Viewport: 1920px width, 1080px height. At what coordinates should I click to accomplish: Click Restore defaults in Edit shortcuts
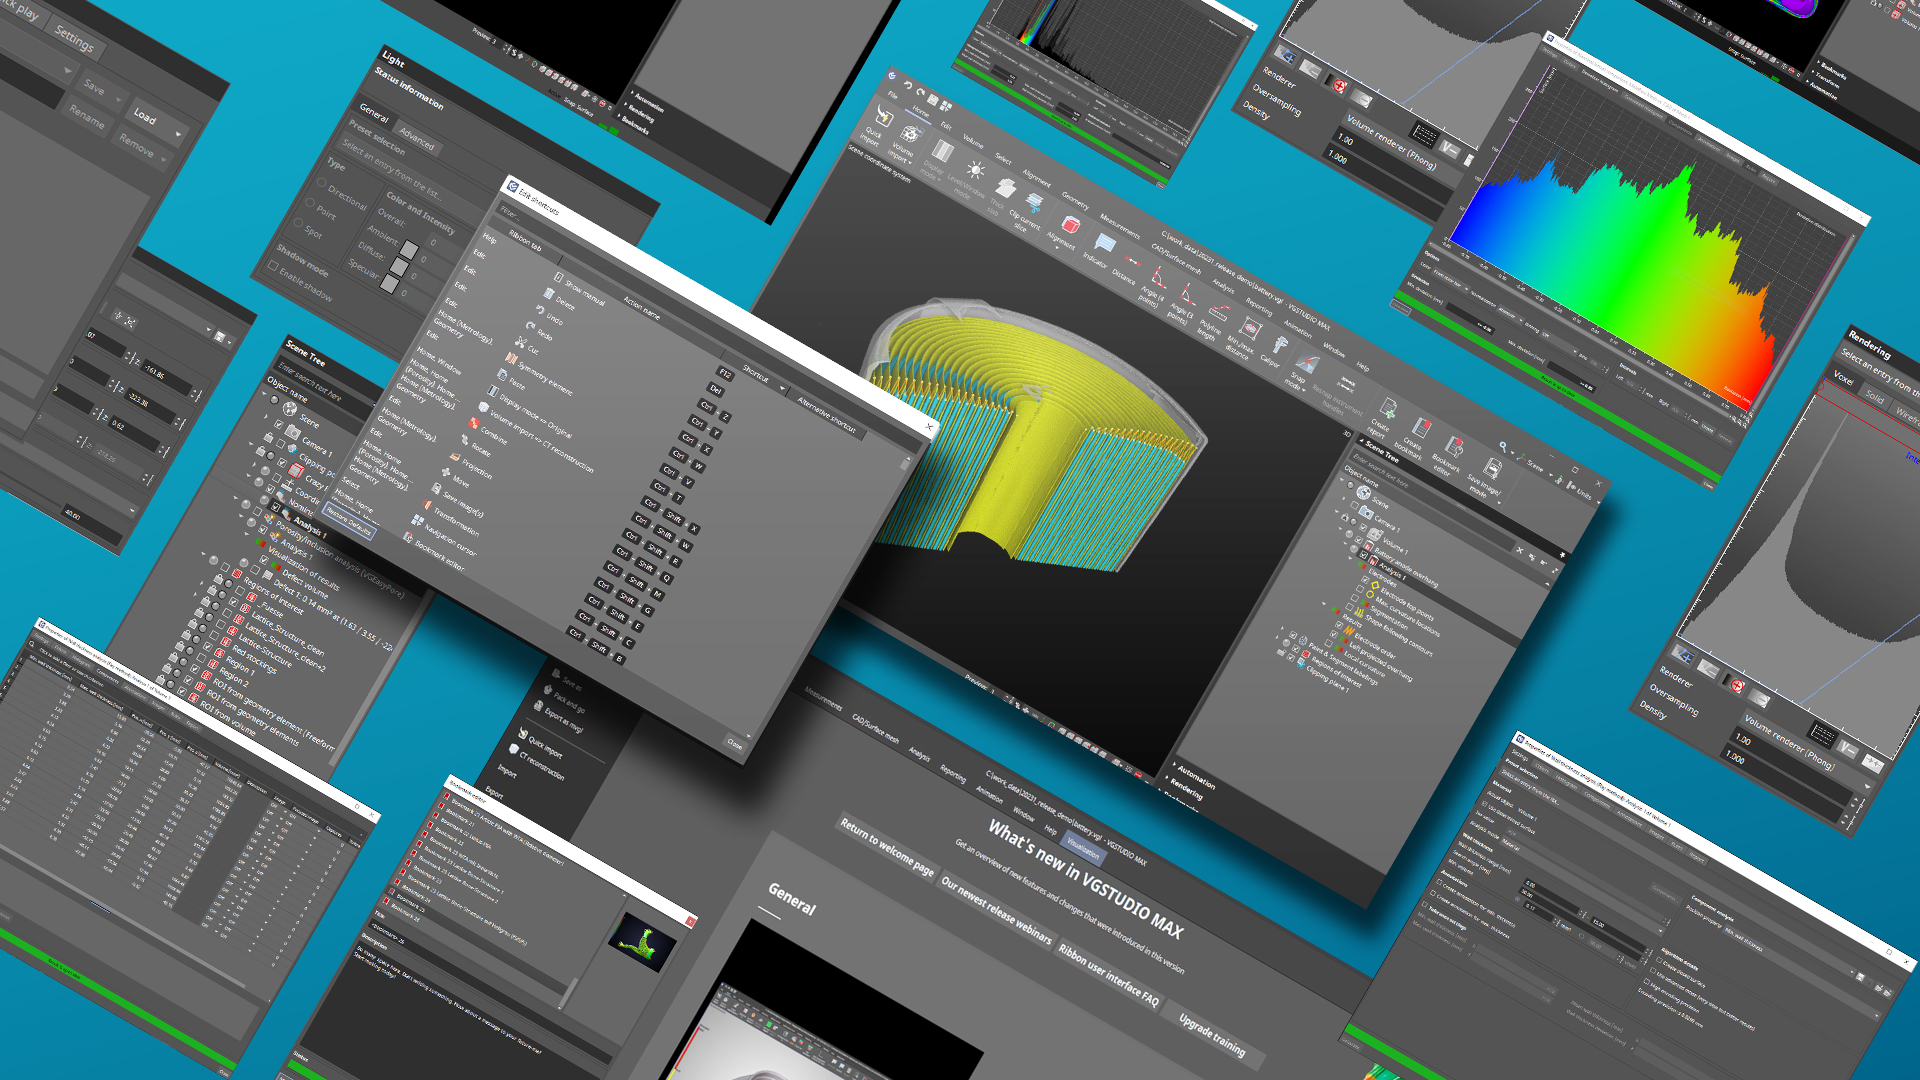350,519
